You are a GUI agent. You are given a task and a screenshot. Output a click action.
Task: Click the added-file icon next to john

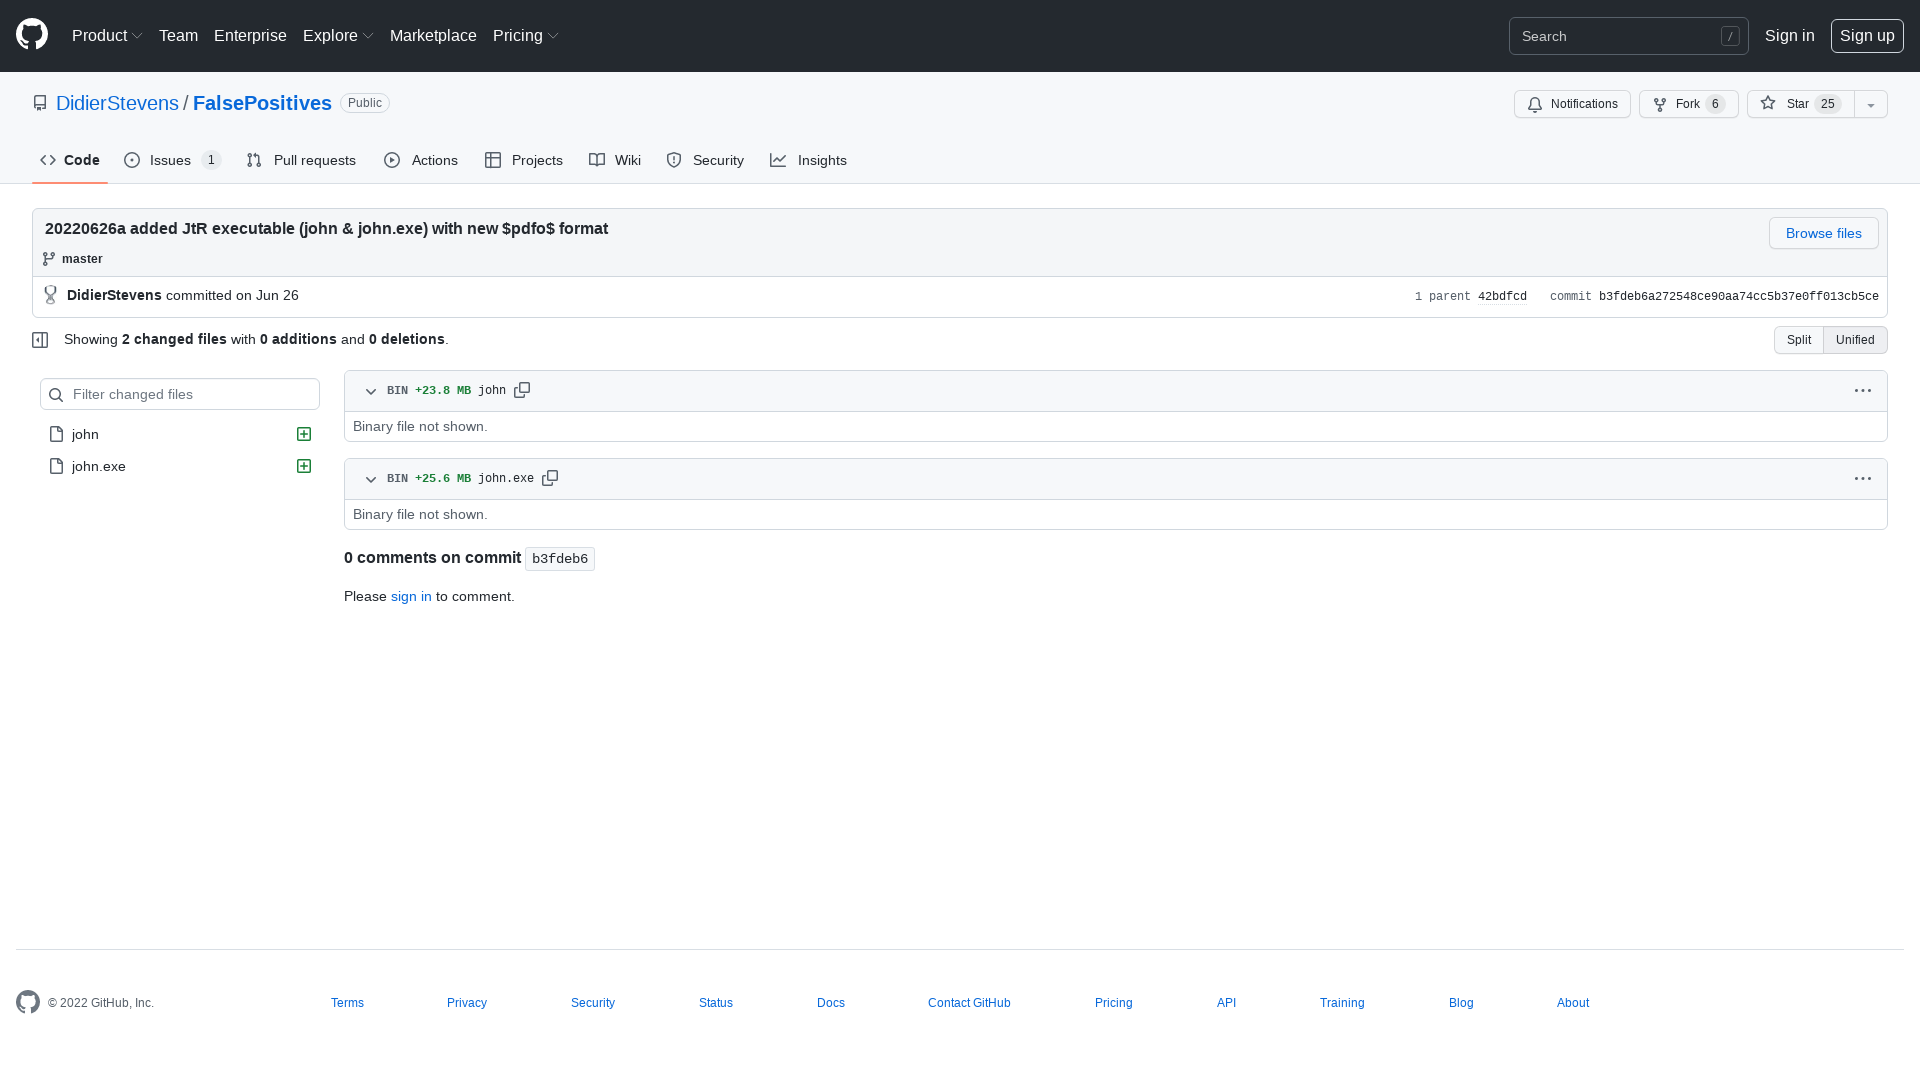pyautogui.click(x=304, y=434)
